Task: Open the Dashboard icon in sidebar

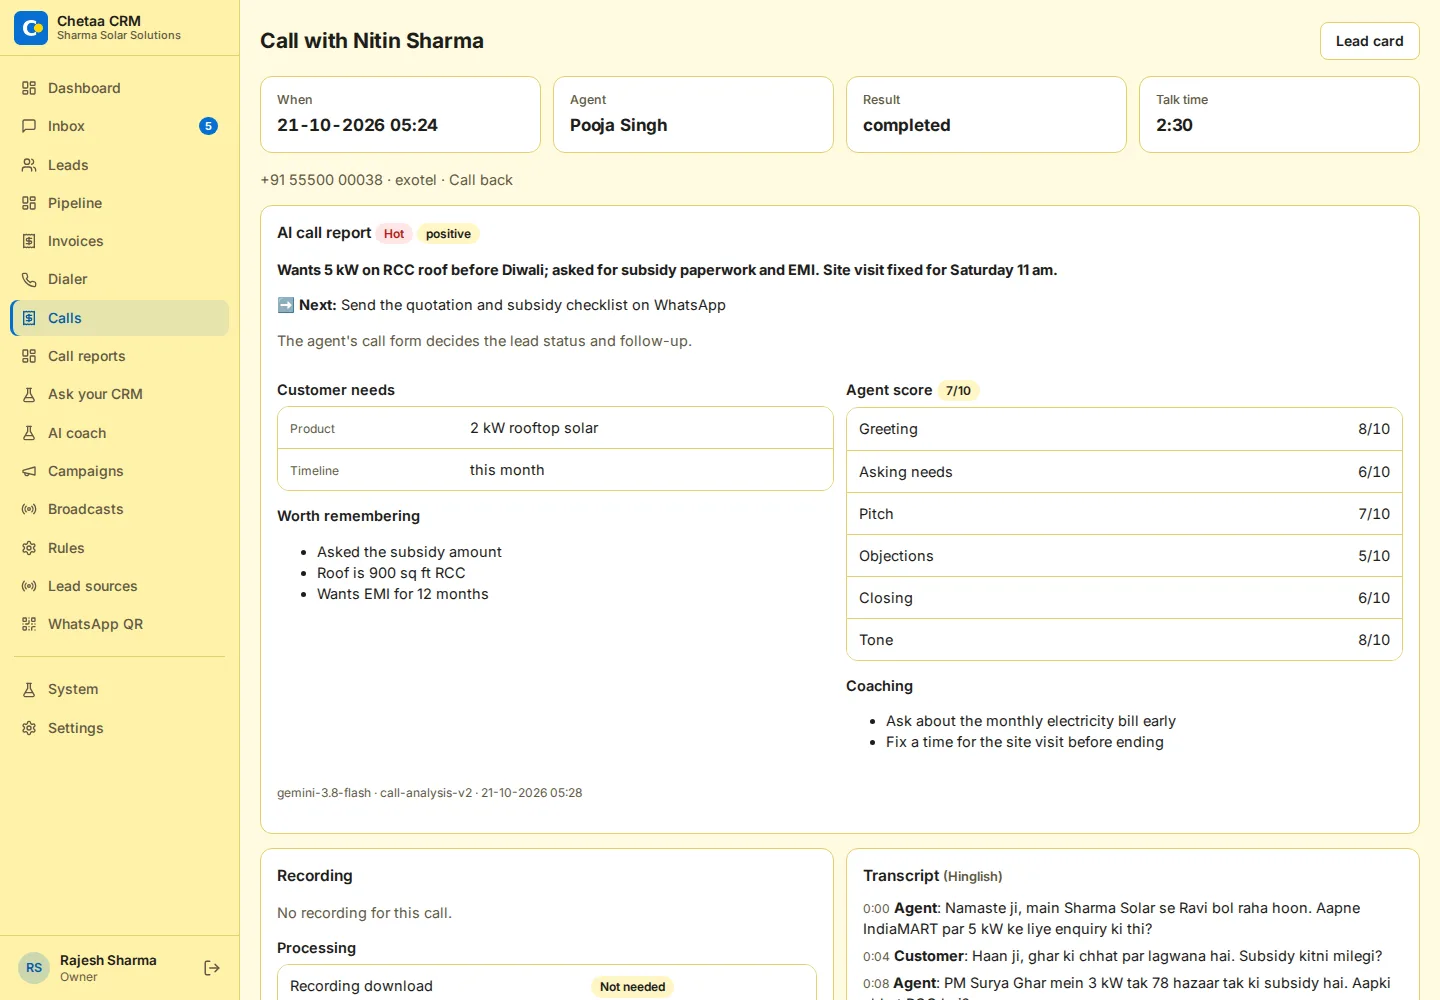Action: pos(29,88)
